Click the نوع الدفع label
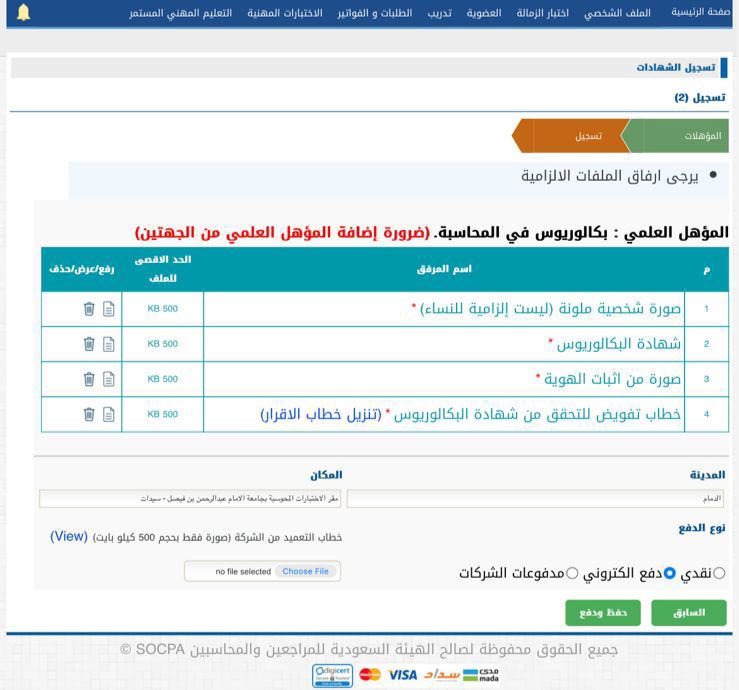 point(702,528)
